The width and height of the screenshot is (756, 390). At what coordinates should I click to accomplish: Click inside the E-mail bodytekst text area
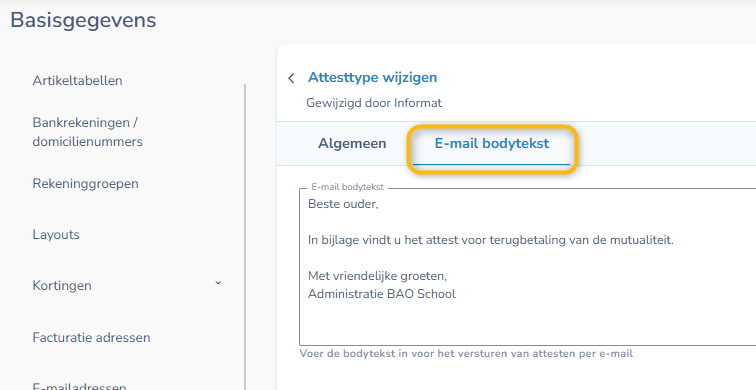(527, 267)
